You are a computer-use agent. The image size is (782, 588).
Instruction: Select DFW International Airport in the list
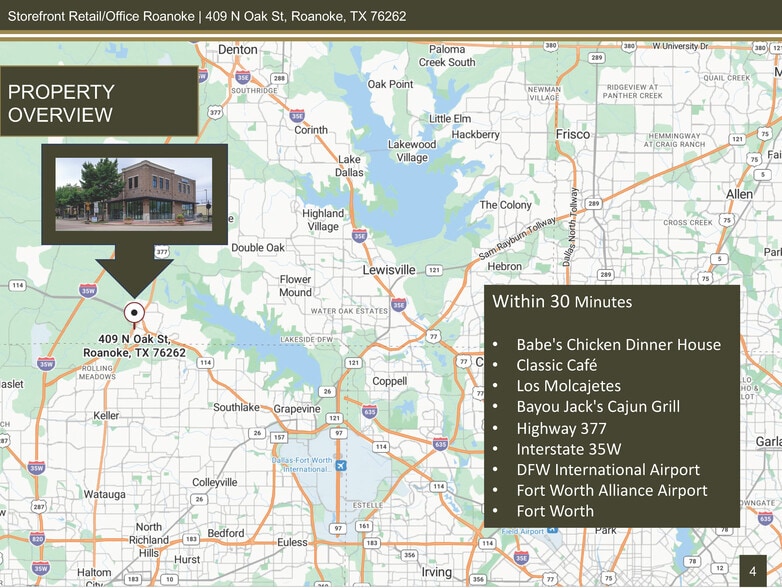click(x=608, y=469)
